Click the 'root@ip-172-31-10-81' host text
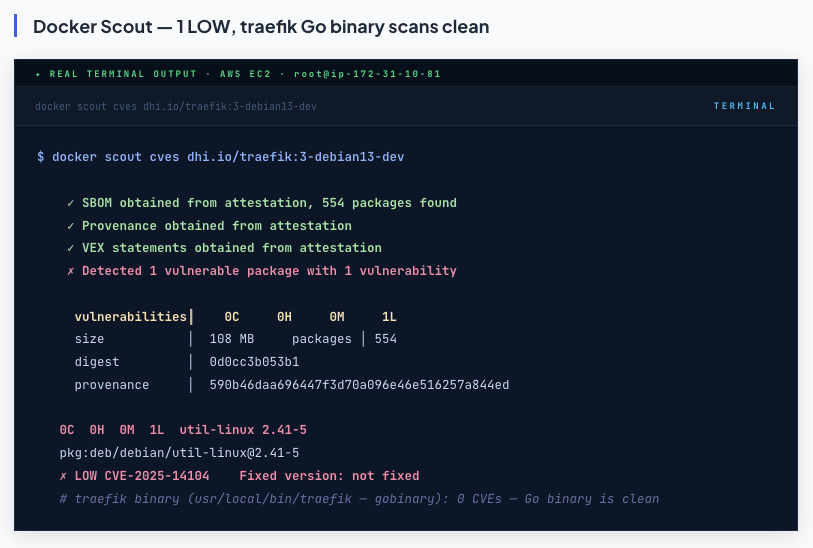Screen dimensions: 813x548 [367, 74]
